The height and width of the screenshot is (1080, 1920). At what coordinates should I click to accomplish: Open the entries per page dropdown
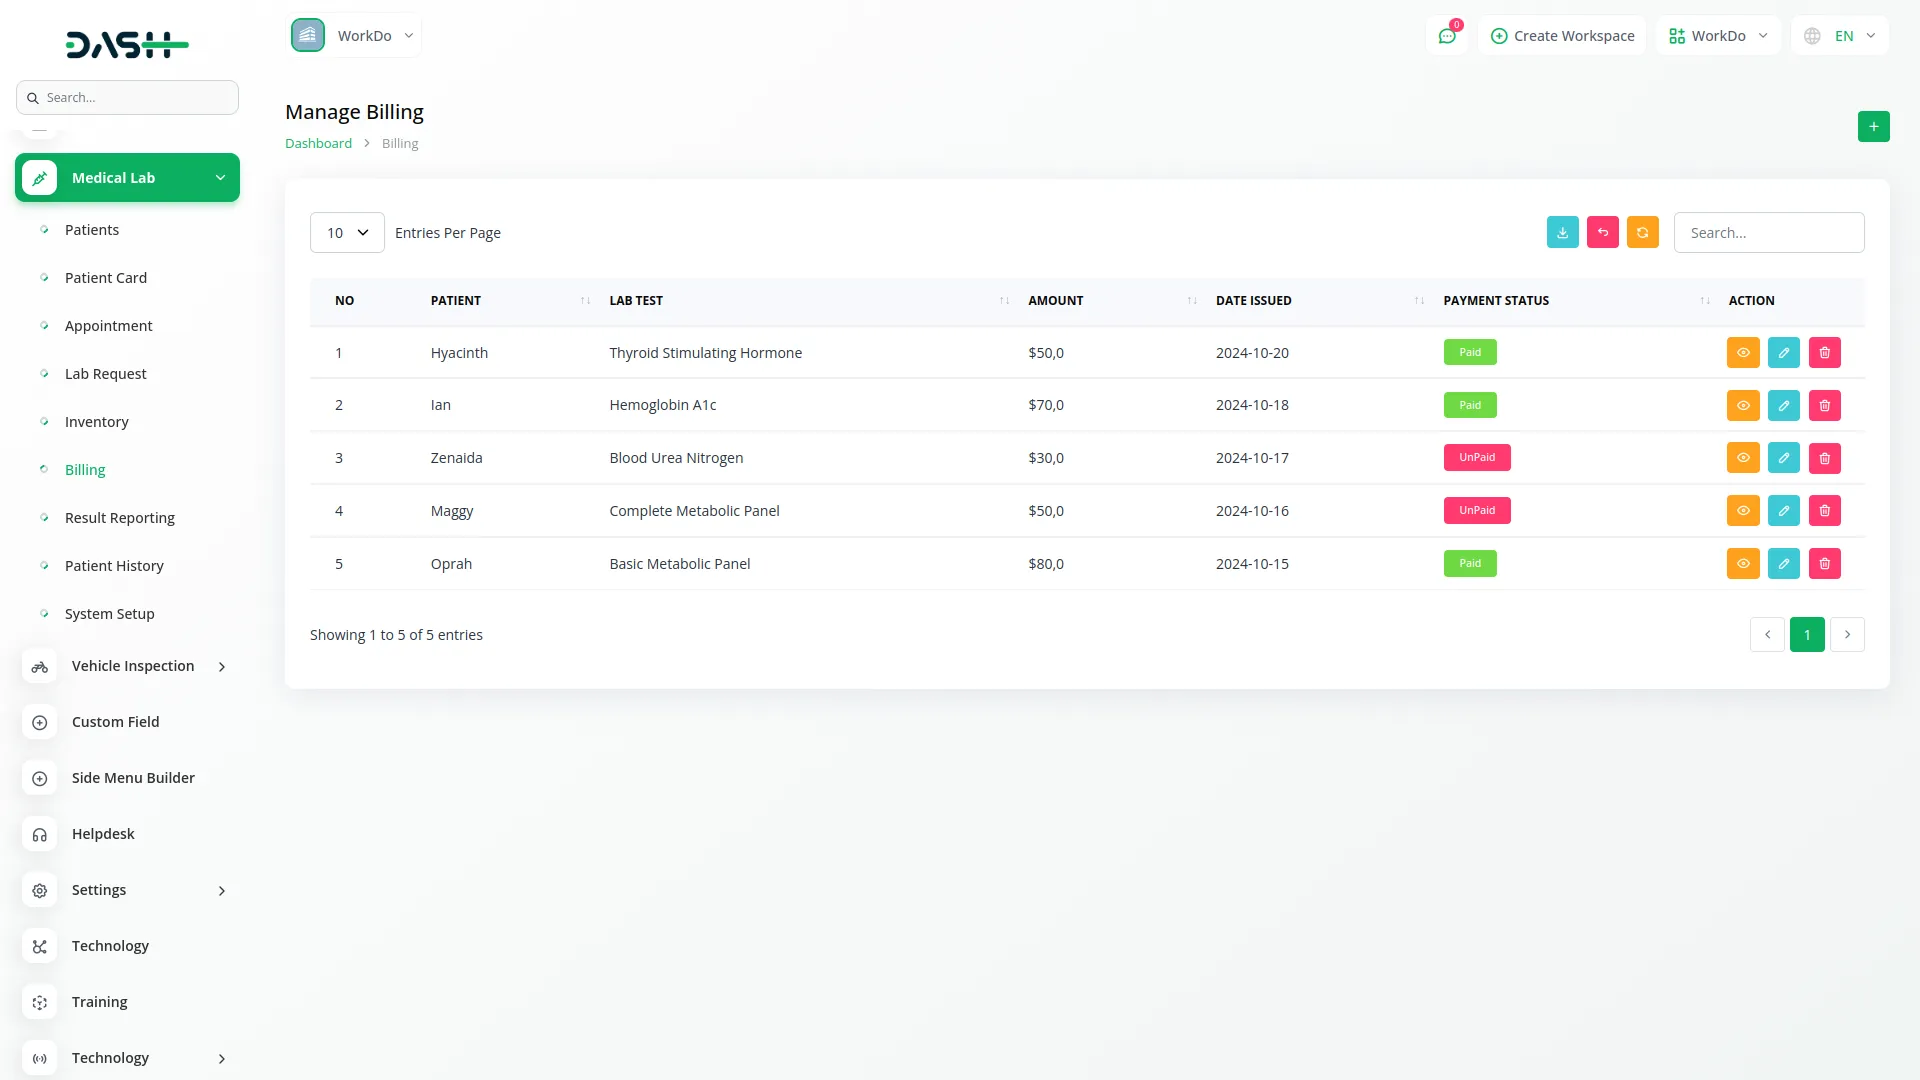tap(347, 232)
